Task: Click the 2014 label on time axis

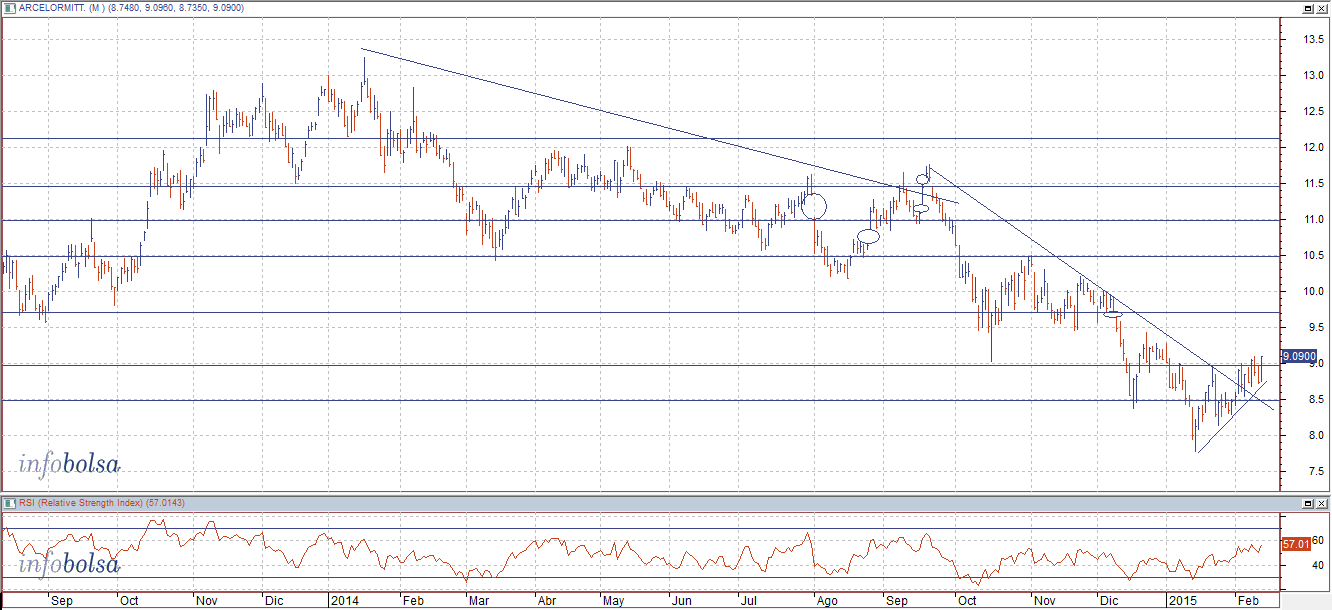Action: [x=343, y=602]
